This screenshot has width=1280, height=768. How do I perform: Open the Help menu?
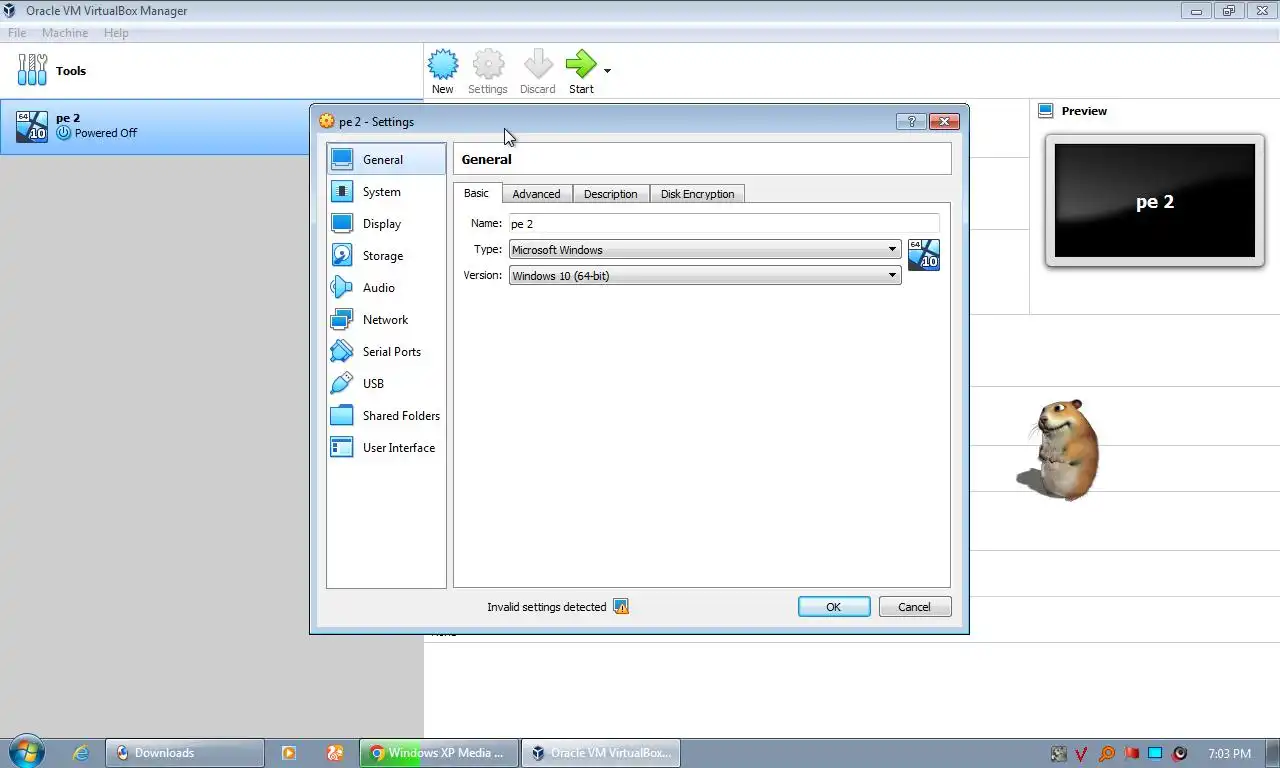pyautogui.click(x=116, y=33)
